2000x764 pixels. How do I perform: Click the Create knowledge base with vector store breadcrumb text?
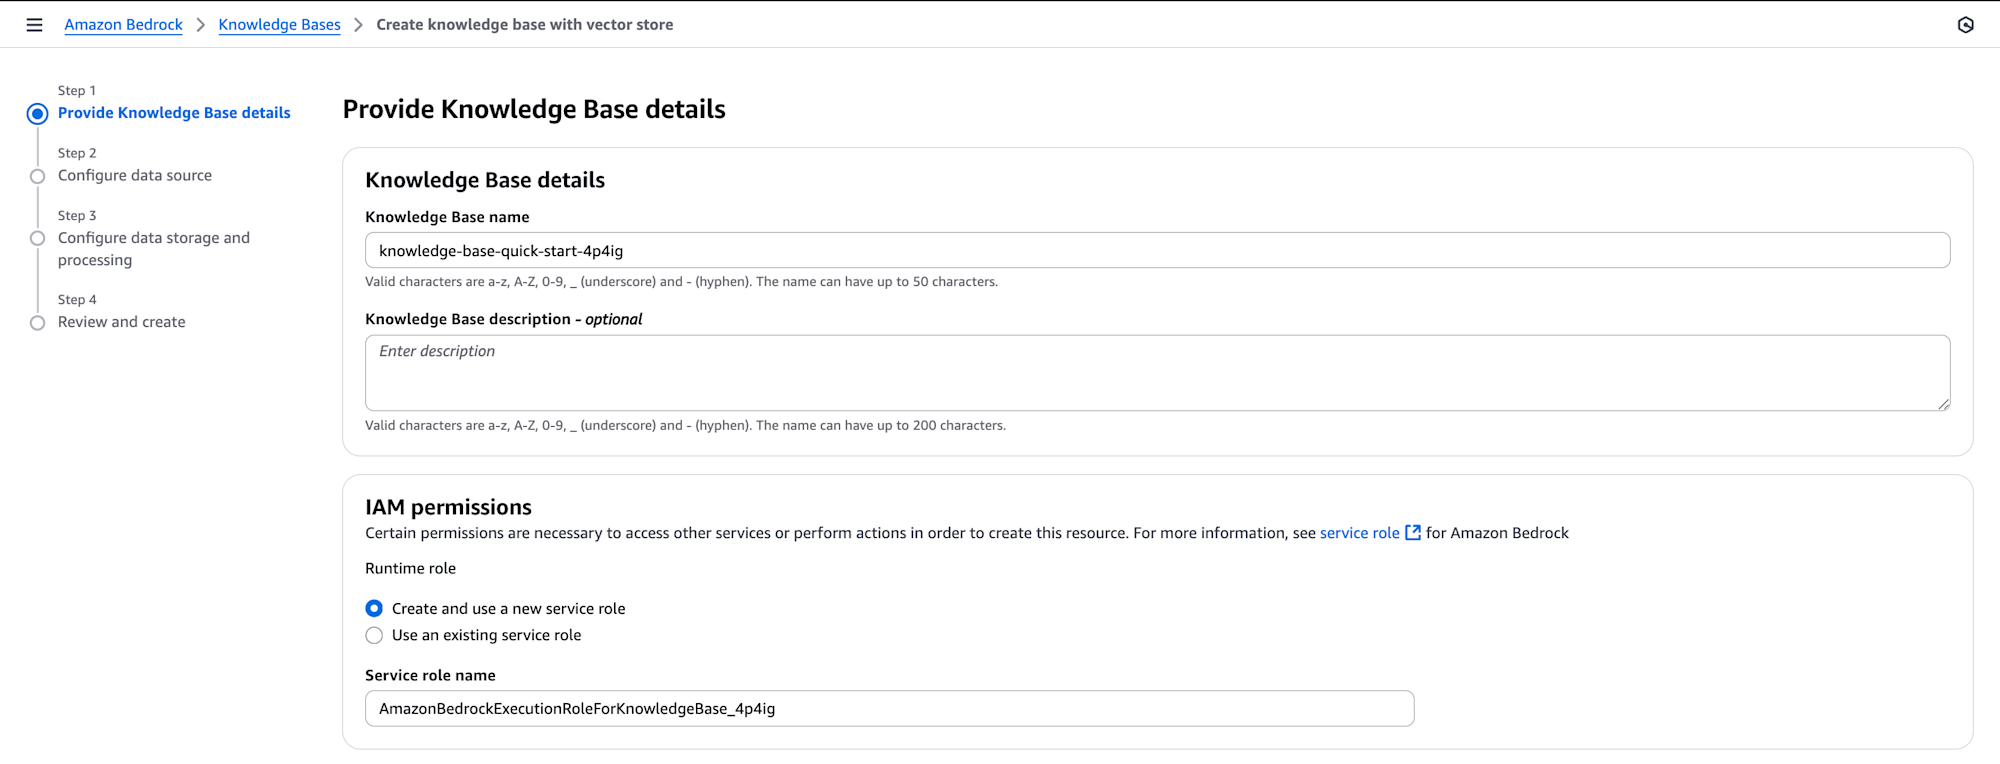click(x=524, y=25)
